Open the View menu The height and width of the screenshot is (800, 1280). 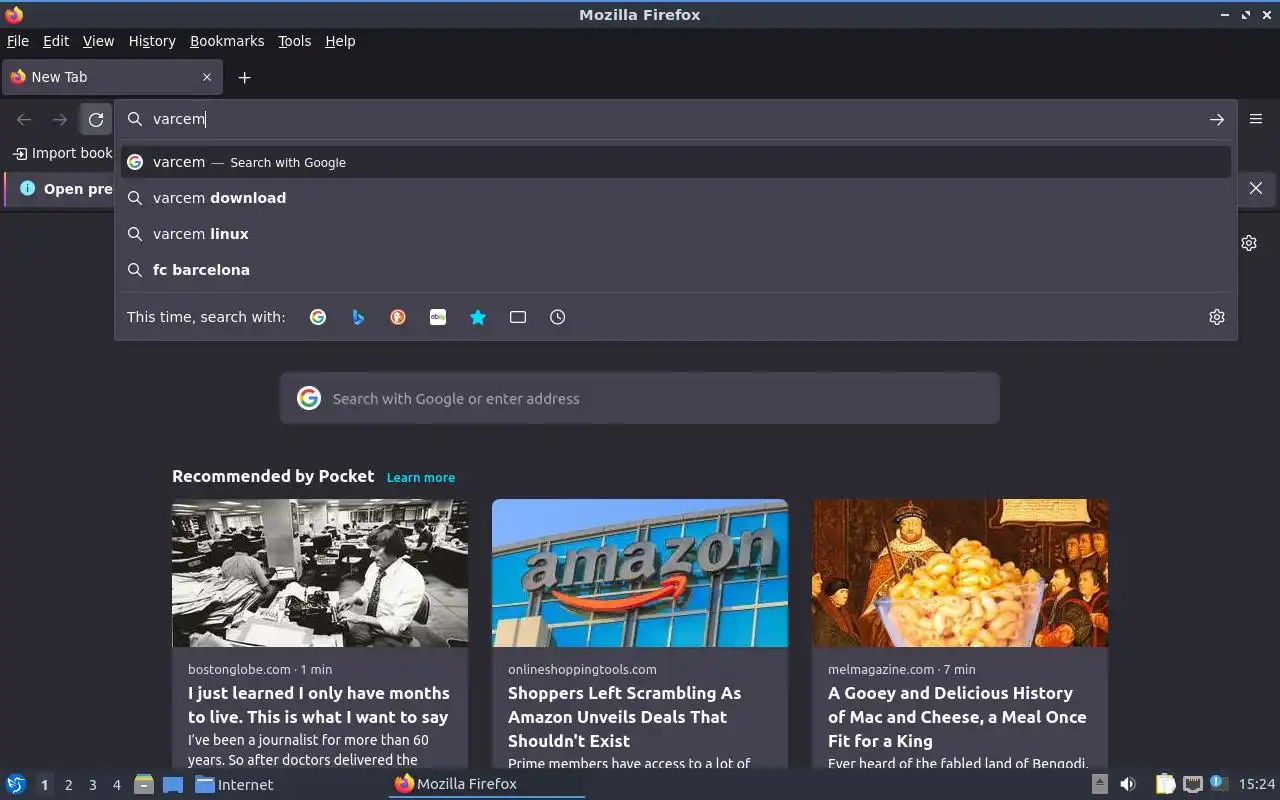pos(98,41)
